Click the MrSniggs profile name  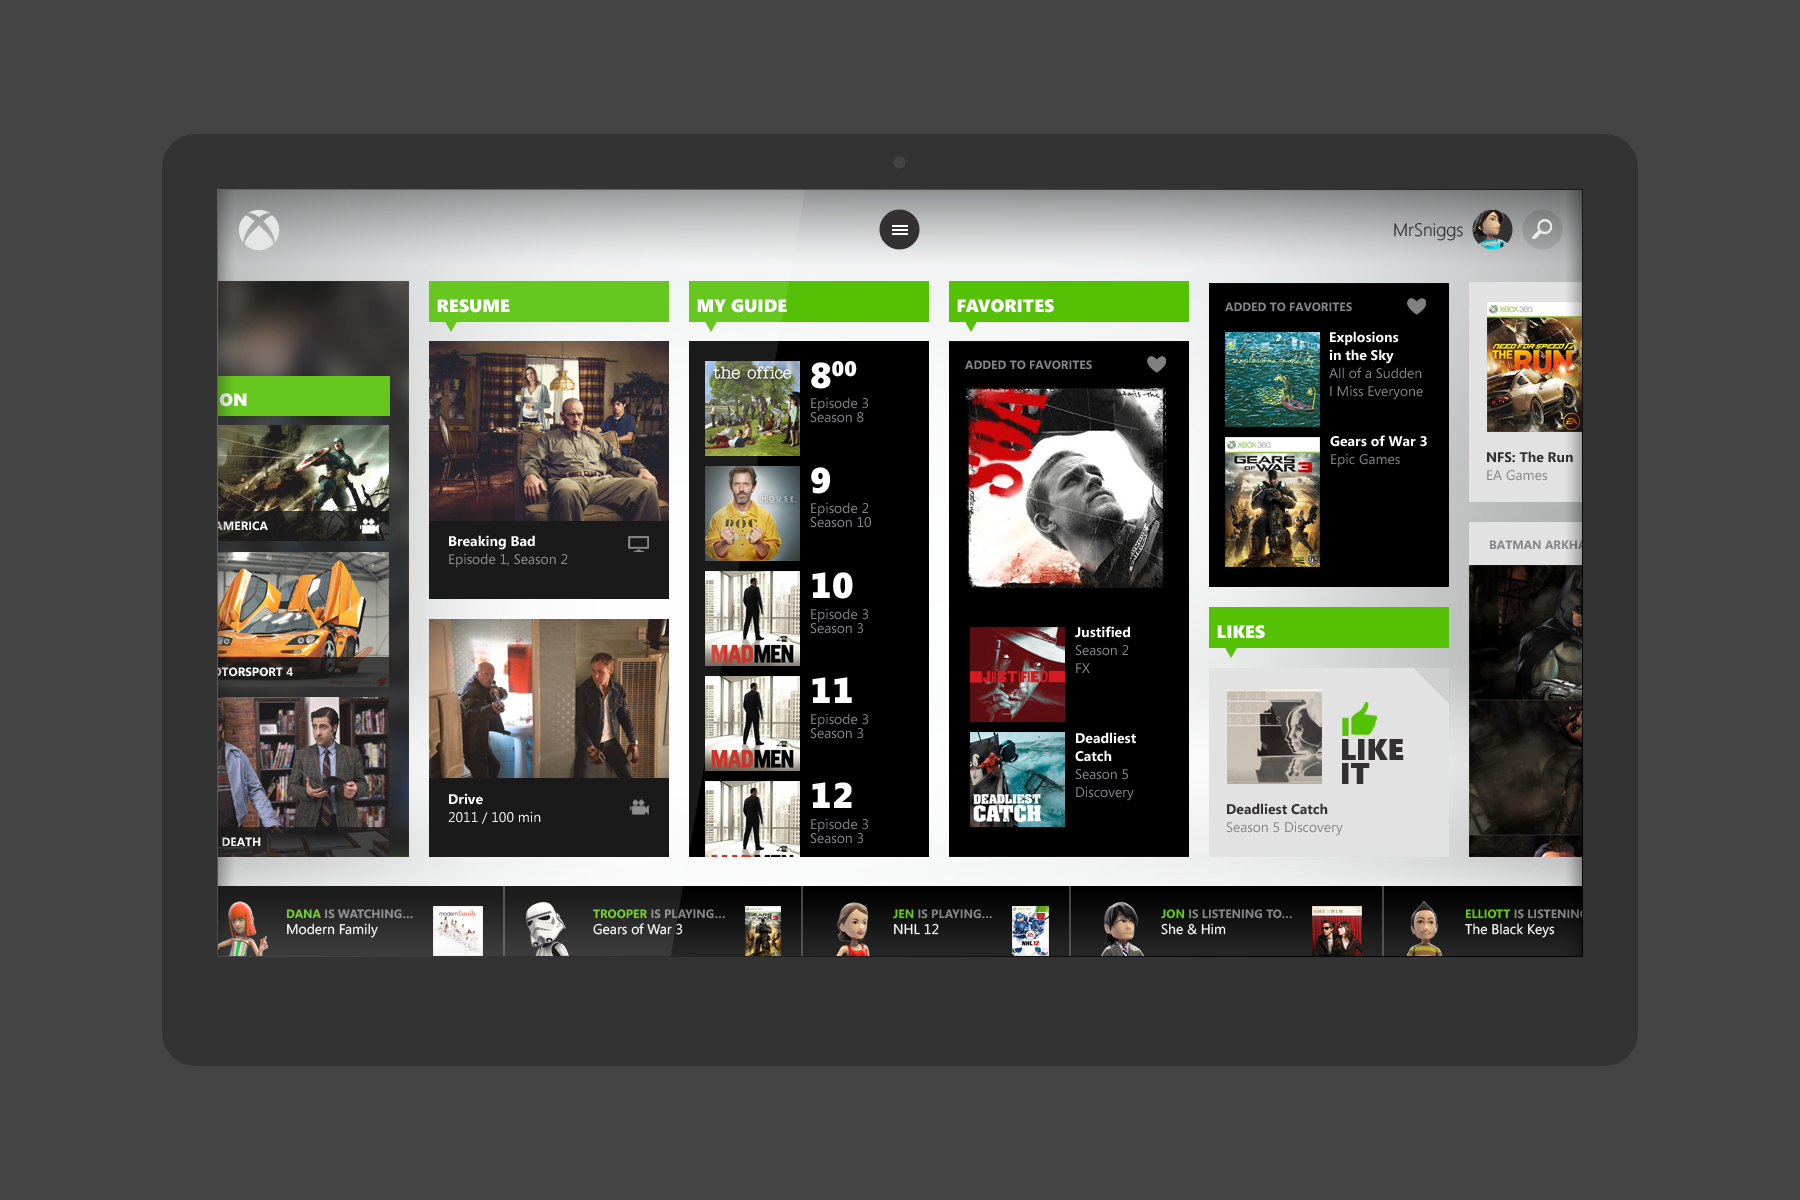1428,229
